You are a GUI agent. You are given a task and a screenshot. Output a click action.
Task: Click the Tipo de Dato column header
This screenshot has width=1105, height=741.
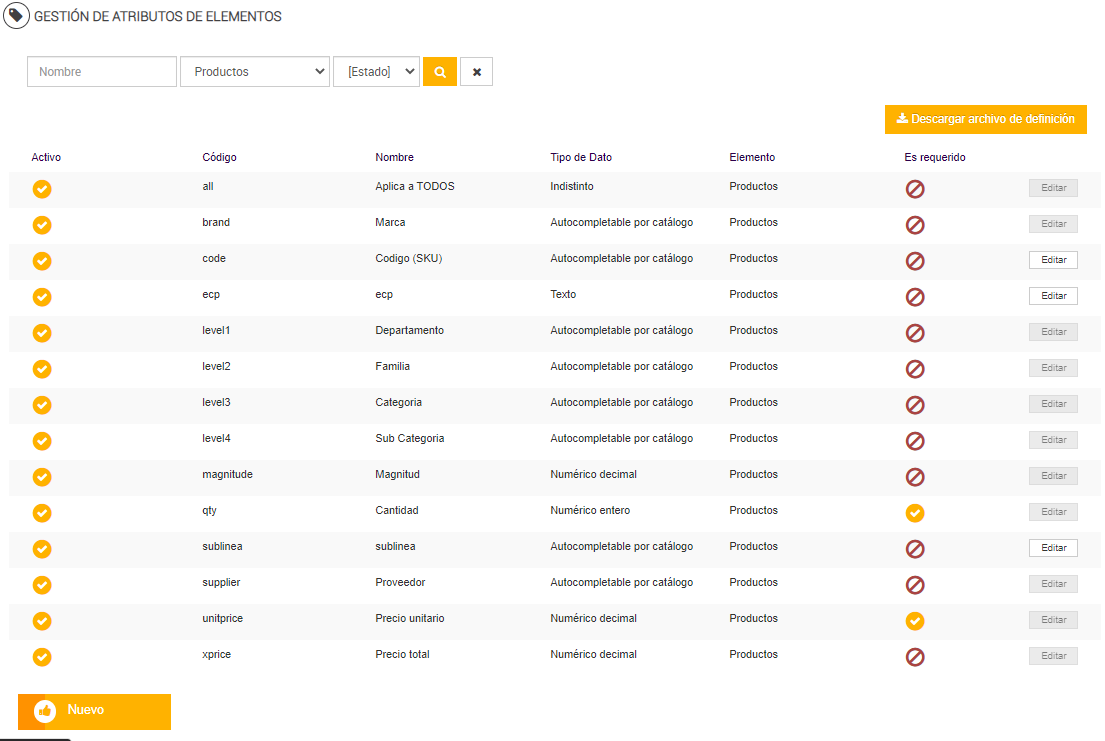click(x=581, y=157)
